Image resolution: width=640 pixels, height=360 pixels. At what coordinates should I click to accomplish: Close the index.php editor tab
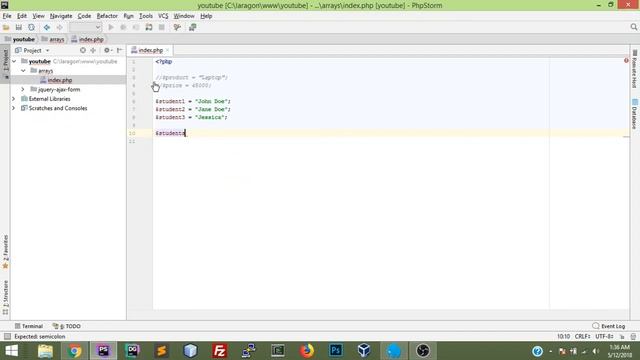167,50
